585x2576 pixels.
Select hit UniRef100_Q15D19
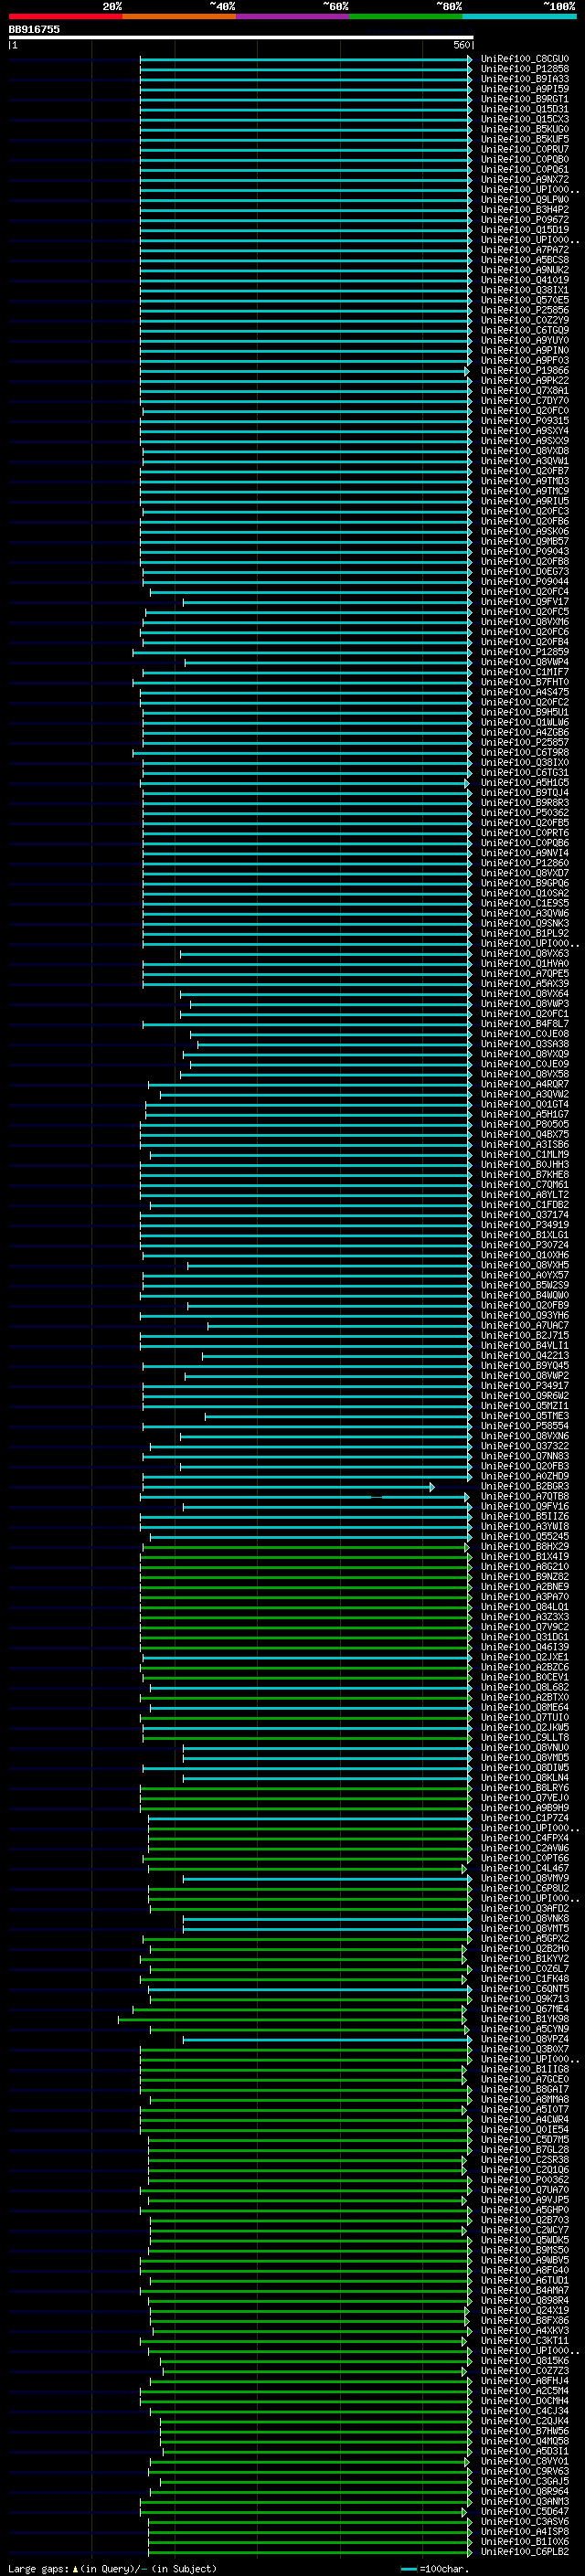click(525, 230)
